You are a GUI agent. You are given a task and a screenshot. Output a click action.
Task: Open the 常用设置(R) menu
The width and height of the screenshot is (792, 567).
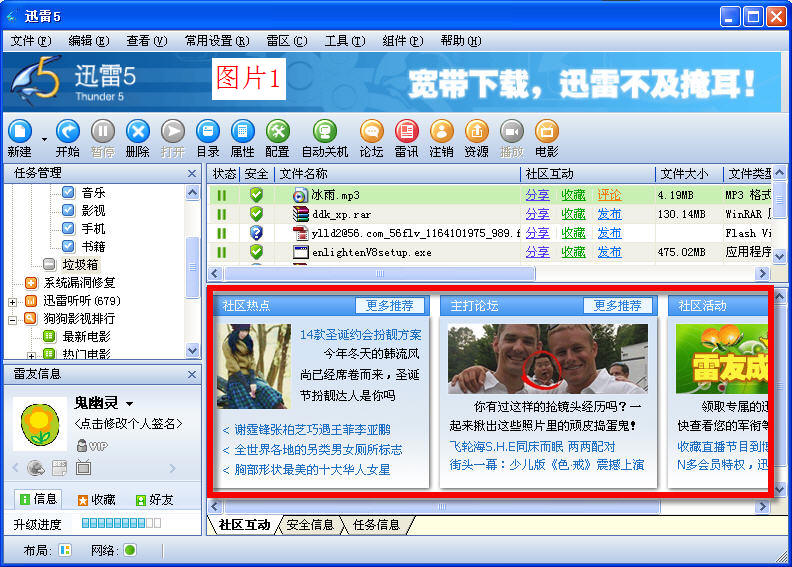pyautogui.click(x=217, y=40)
